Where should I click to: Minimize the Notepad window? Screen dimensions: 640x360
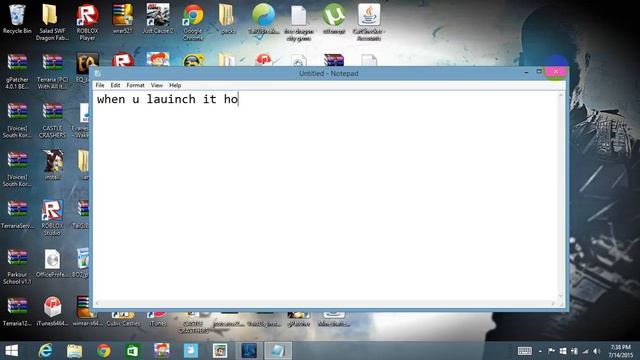click(x=526, y=72)
